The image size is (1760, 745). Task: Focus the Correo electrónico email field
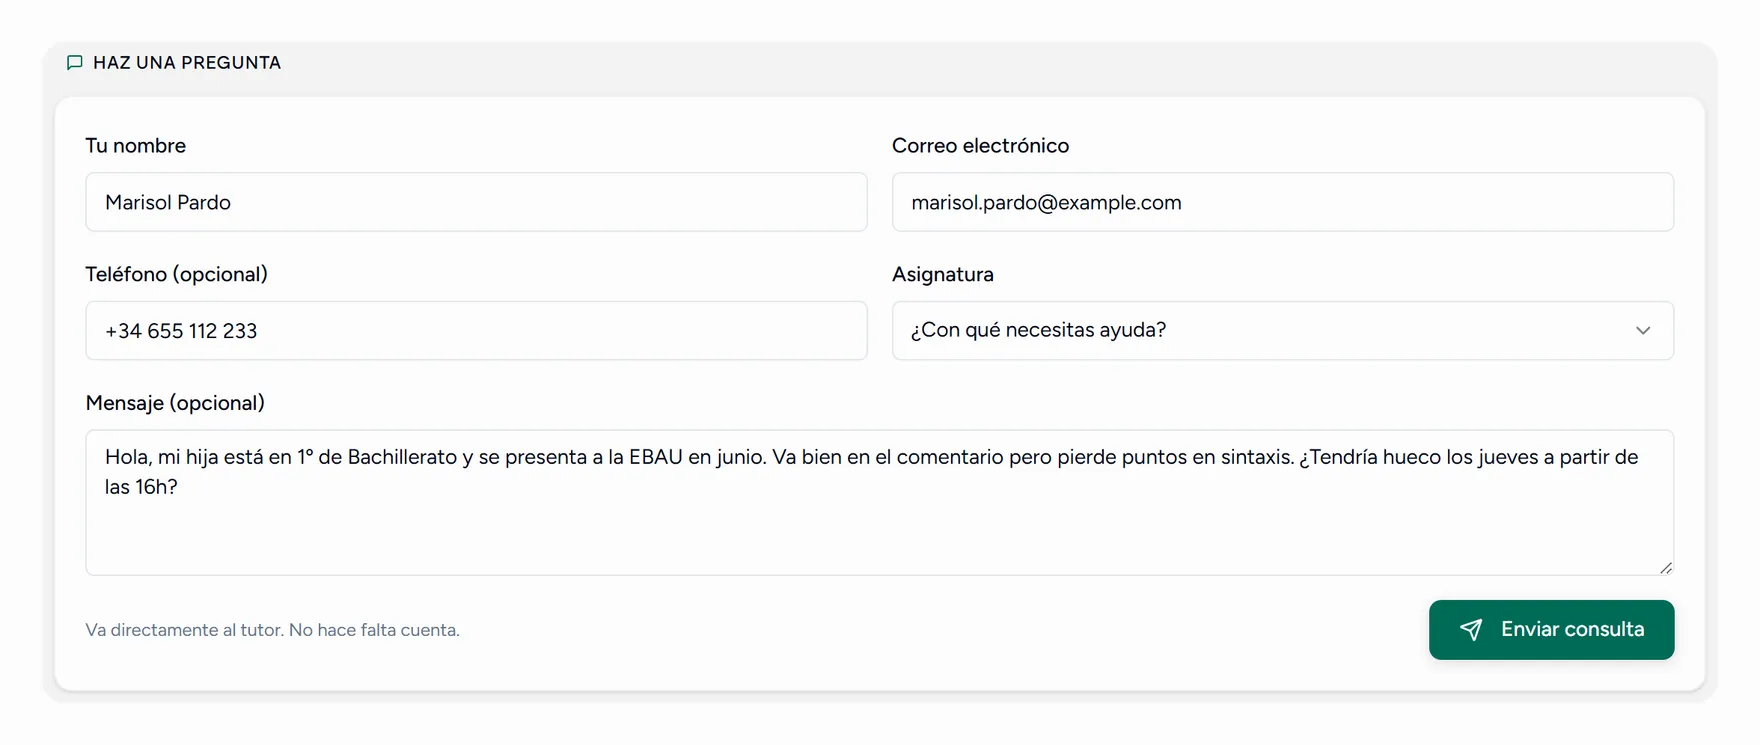[1283, 202]
